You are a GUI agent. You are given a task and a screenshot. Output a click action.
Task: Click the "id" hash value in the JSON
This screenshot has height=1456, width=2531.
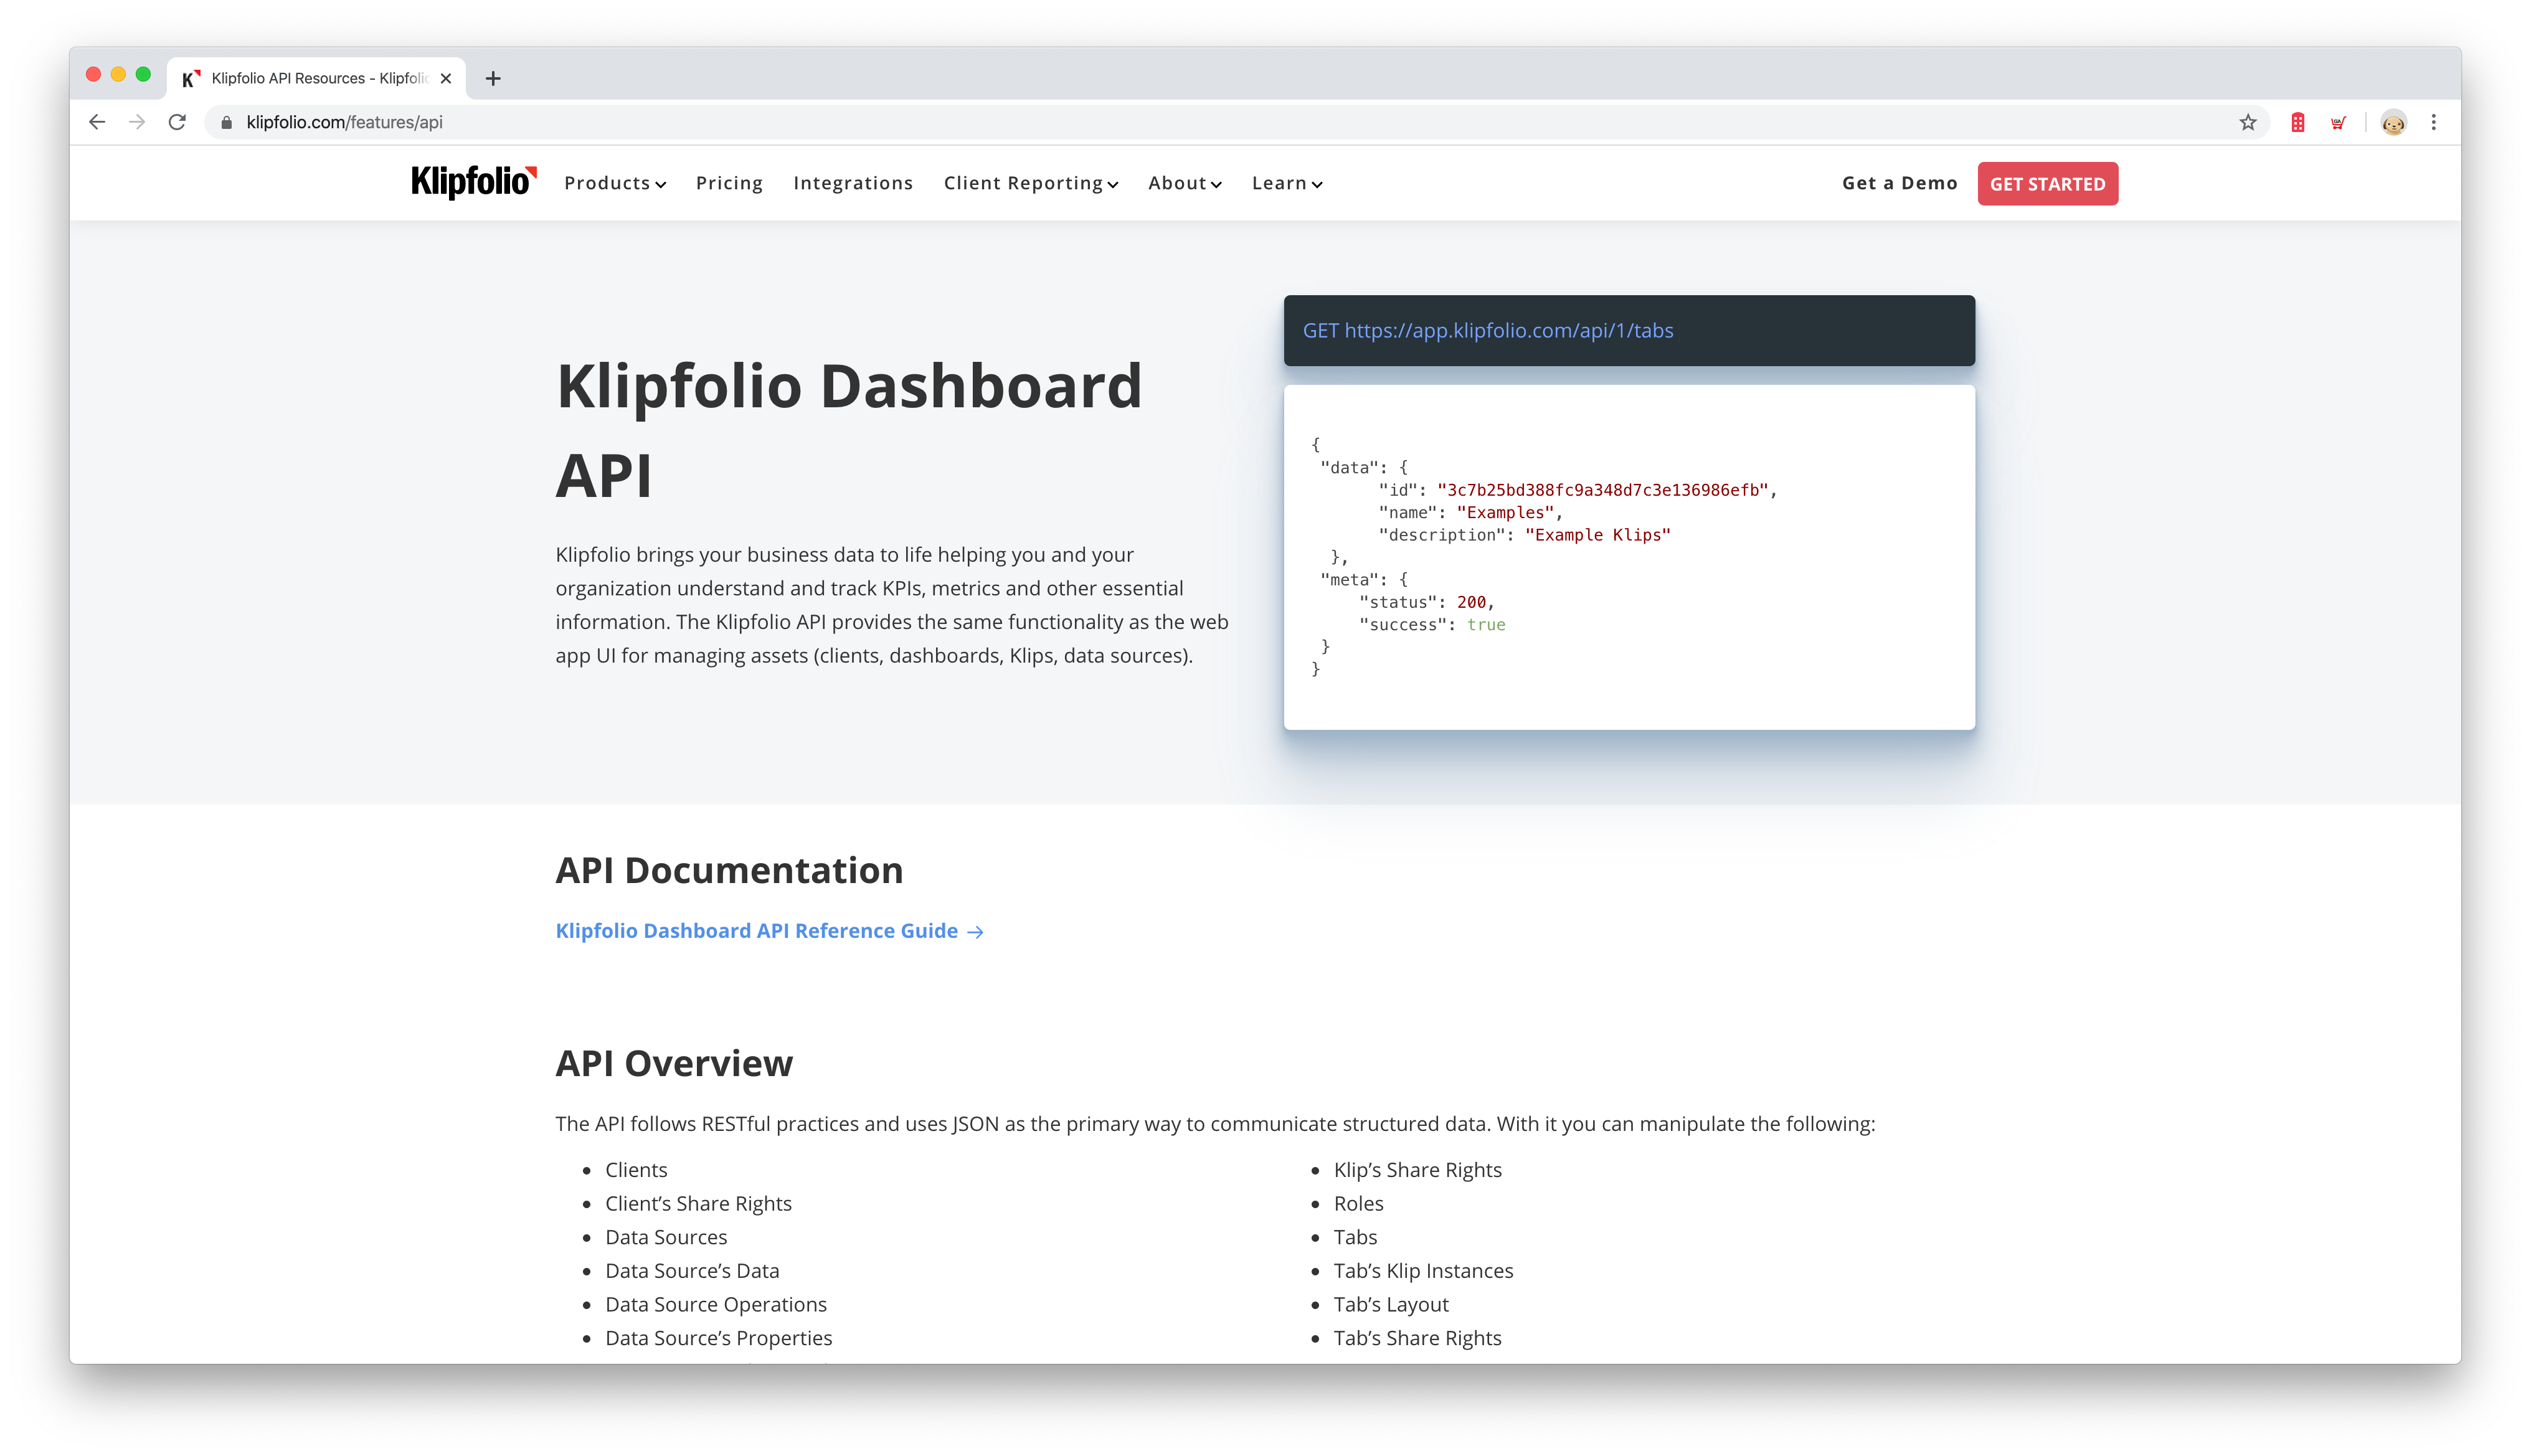point(1602,490)
